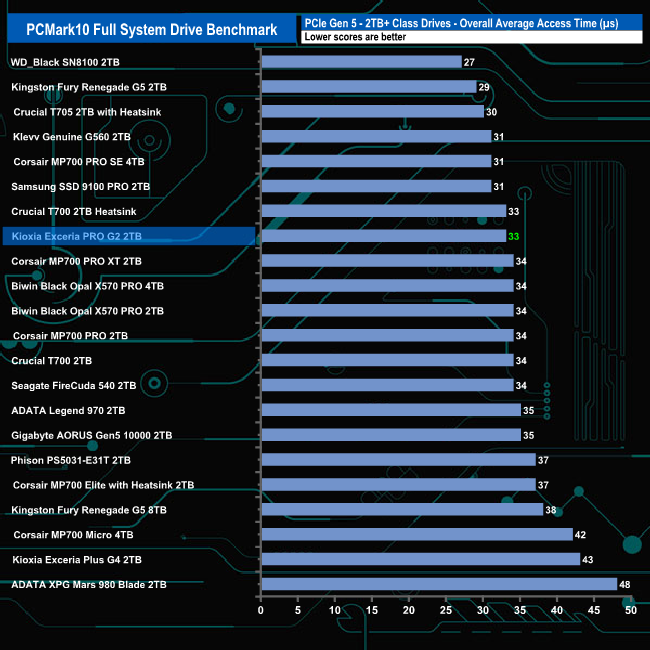Click the '45' axis tick label
Screen dimensions: 650x650
pyautogui.click(x=594, y=610)
